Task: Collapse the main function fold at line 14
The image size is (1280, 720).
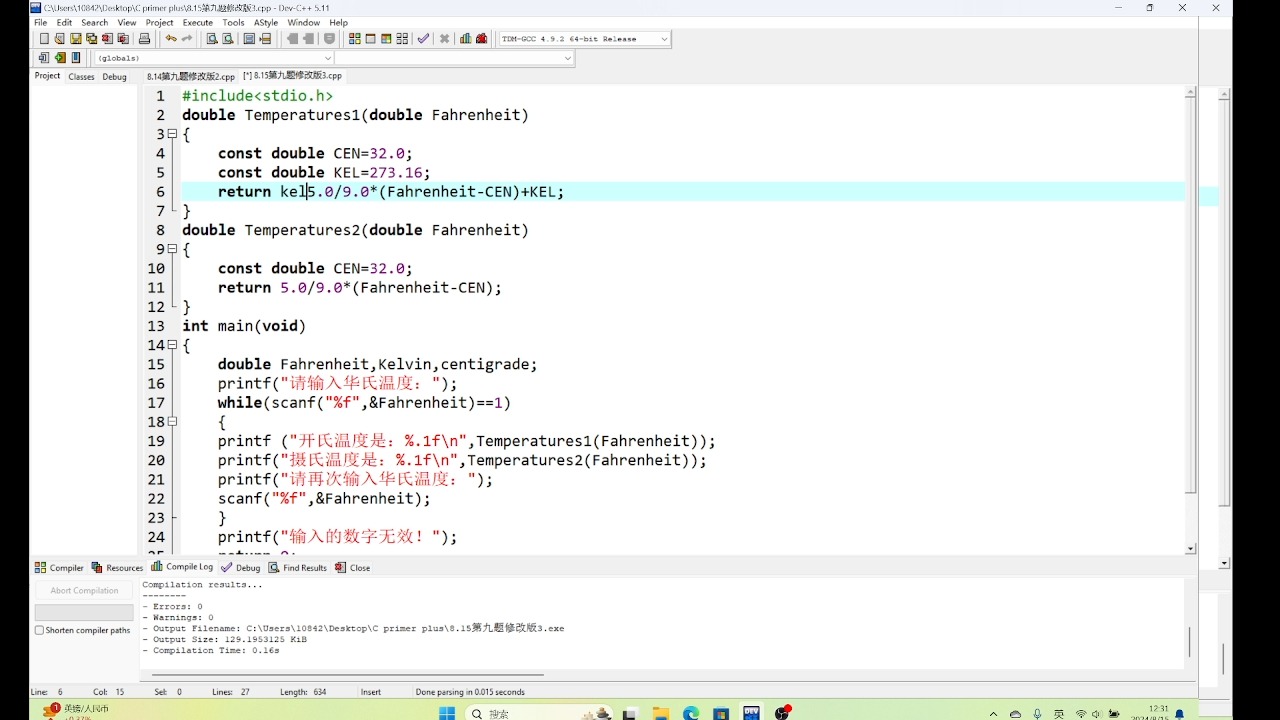Action: [172, 345]
